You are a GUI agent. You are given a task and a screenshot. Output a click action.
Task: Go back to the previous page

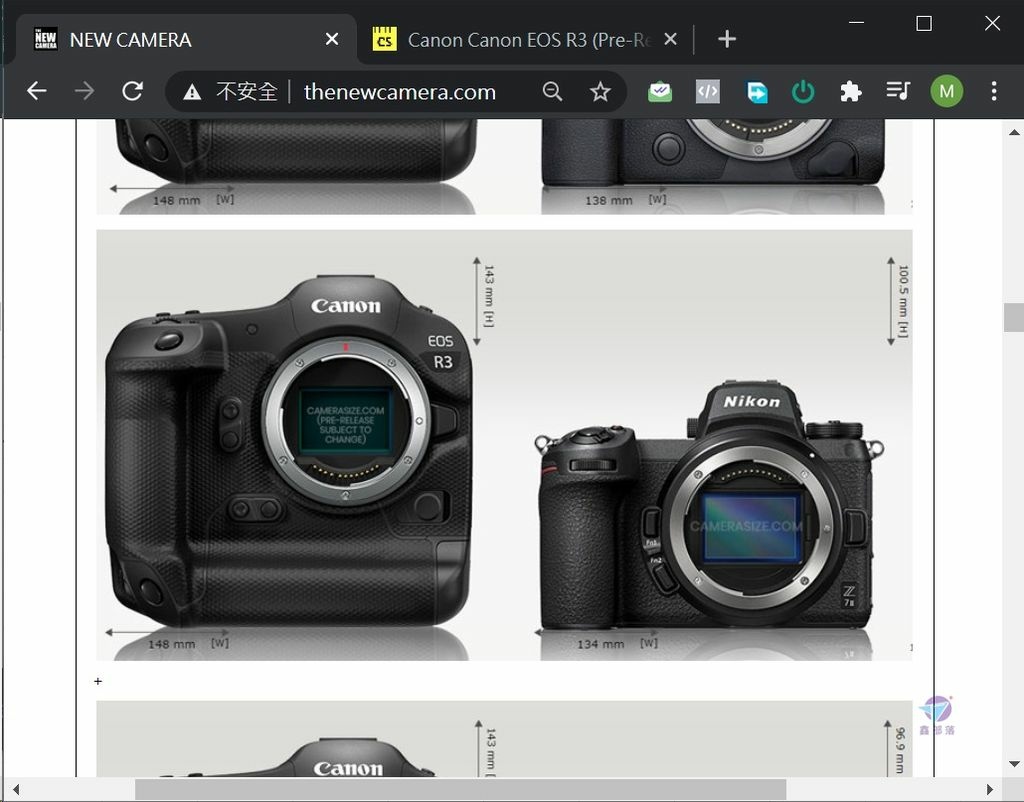point(37,91)
